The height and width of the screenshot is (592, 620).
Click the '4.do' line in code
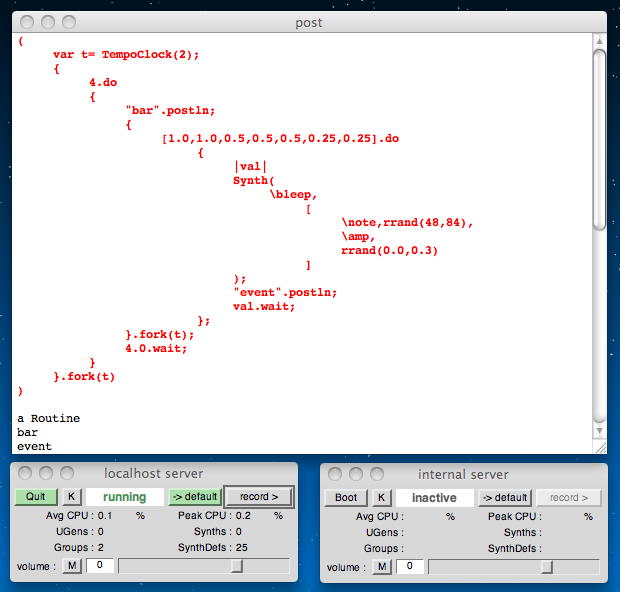click(103, 82)
